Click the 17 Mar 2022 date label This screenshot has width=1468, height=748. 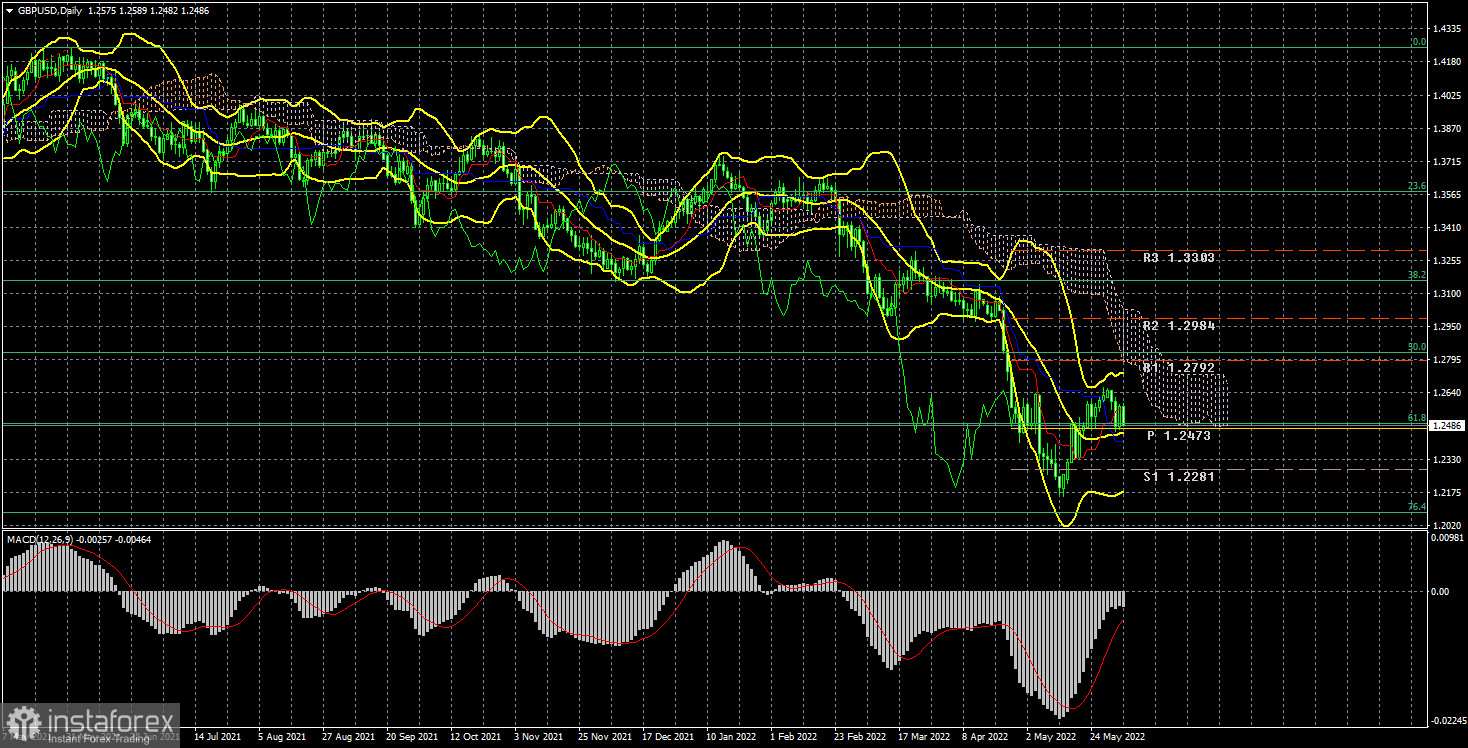click(x=924, y=735)
